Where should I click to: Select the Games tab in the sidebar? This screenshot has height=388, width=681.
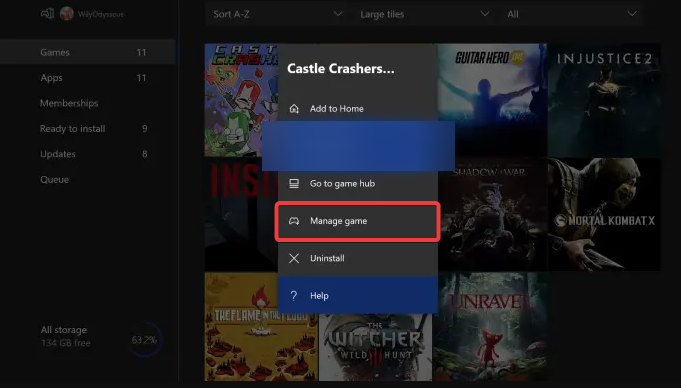pyautogui.click(x=88, y=52)
